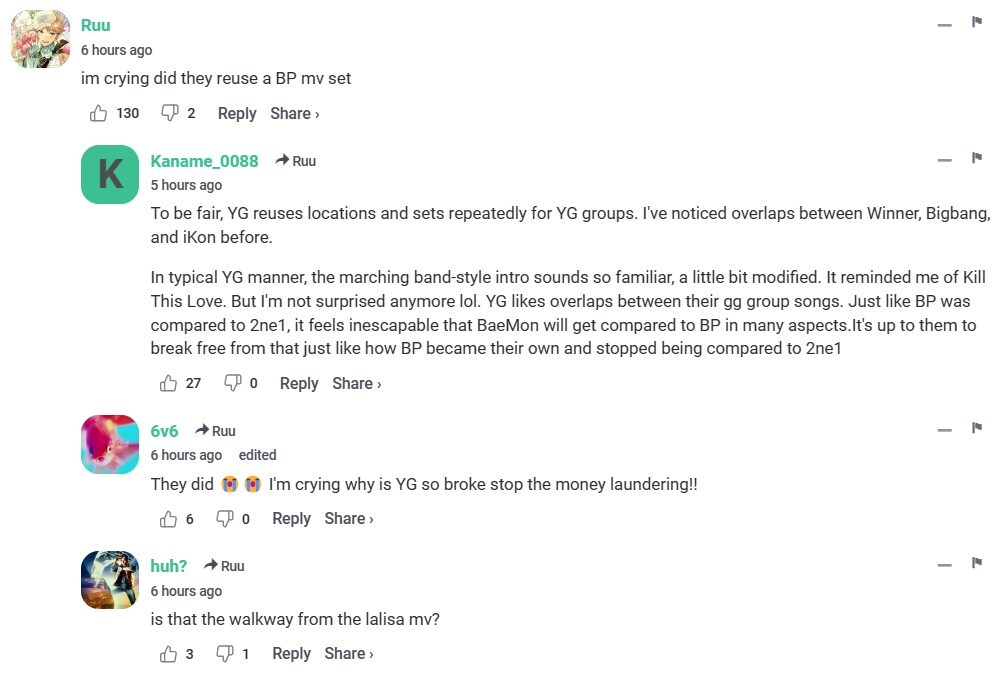Screen dimensions: 1007x674
Task: Open the 6v6 username link
Action: pyautogui.click(x=164, y=431)
